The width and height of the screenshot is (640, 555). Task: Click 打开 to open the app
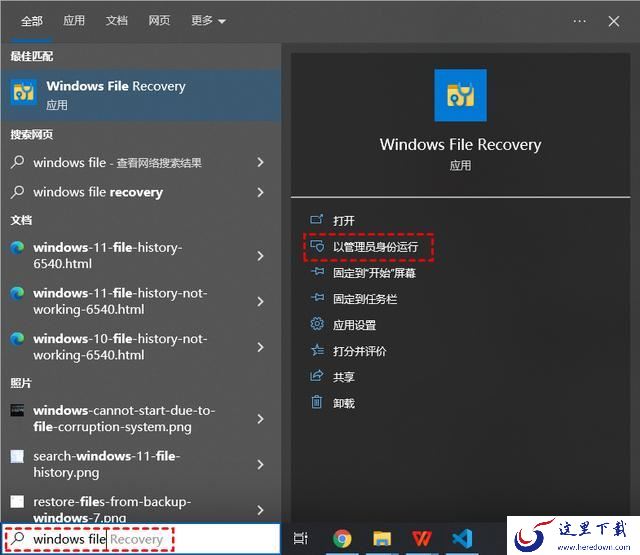point(344,221)
